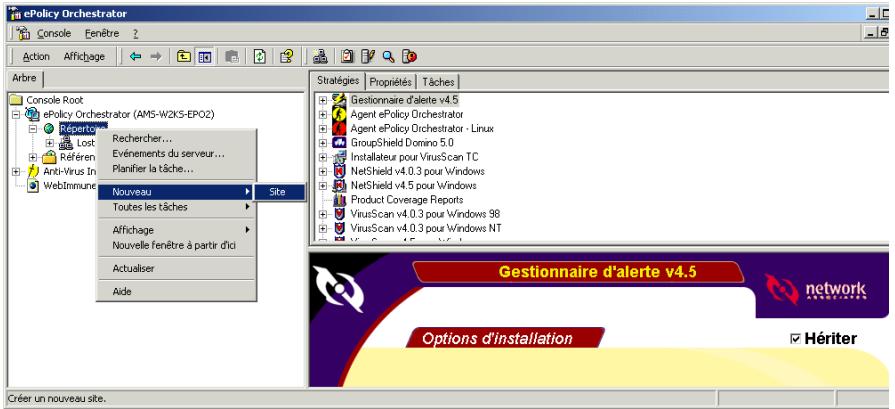
Task: Collapse the Répertoire tree node
Action: pos(33,128)
